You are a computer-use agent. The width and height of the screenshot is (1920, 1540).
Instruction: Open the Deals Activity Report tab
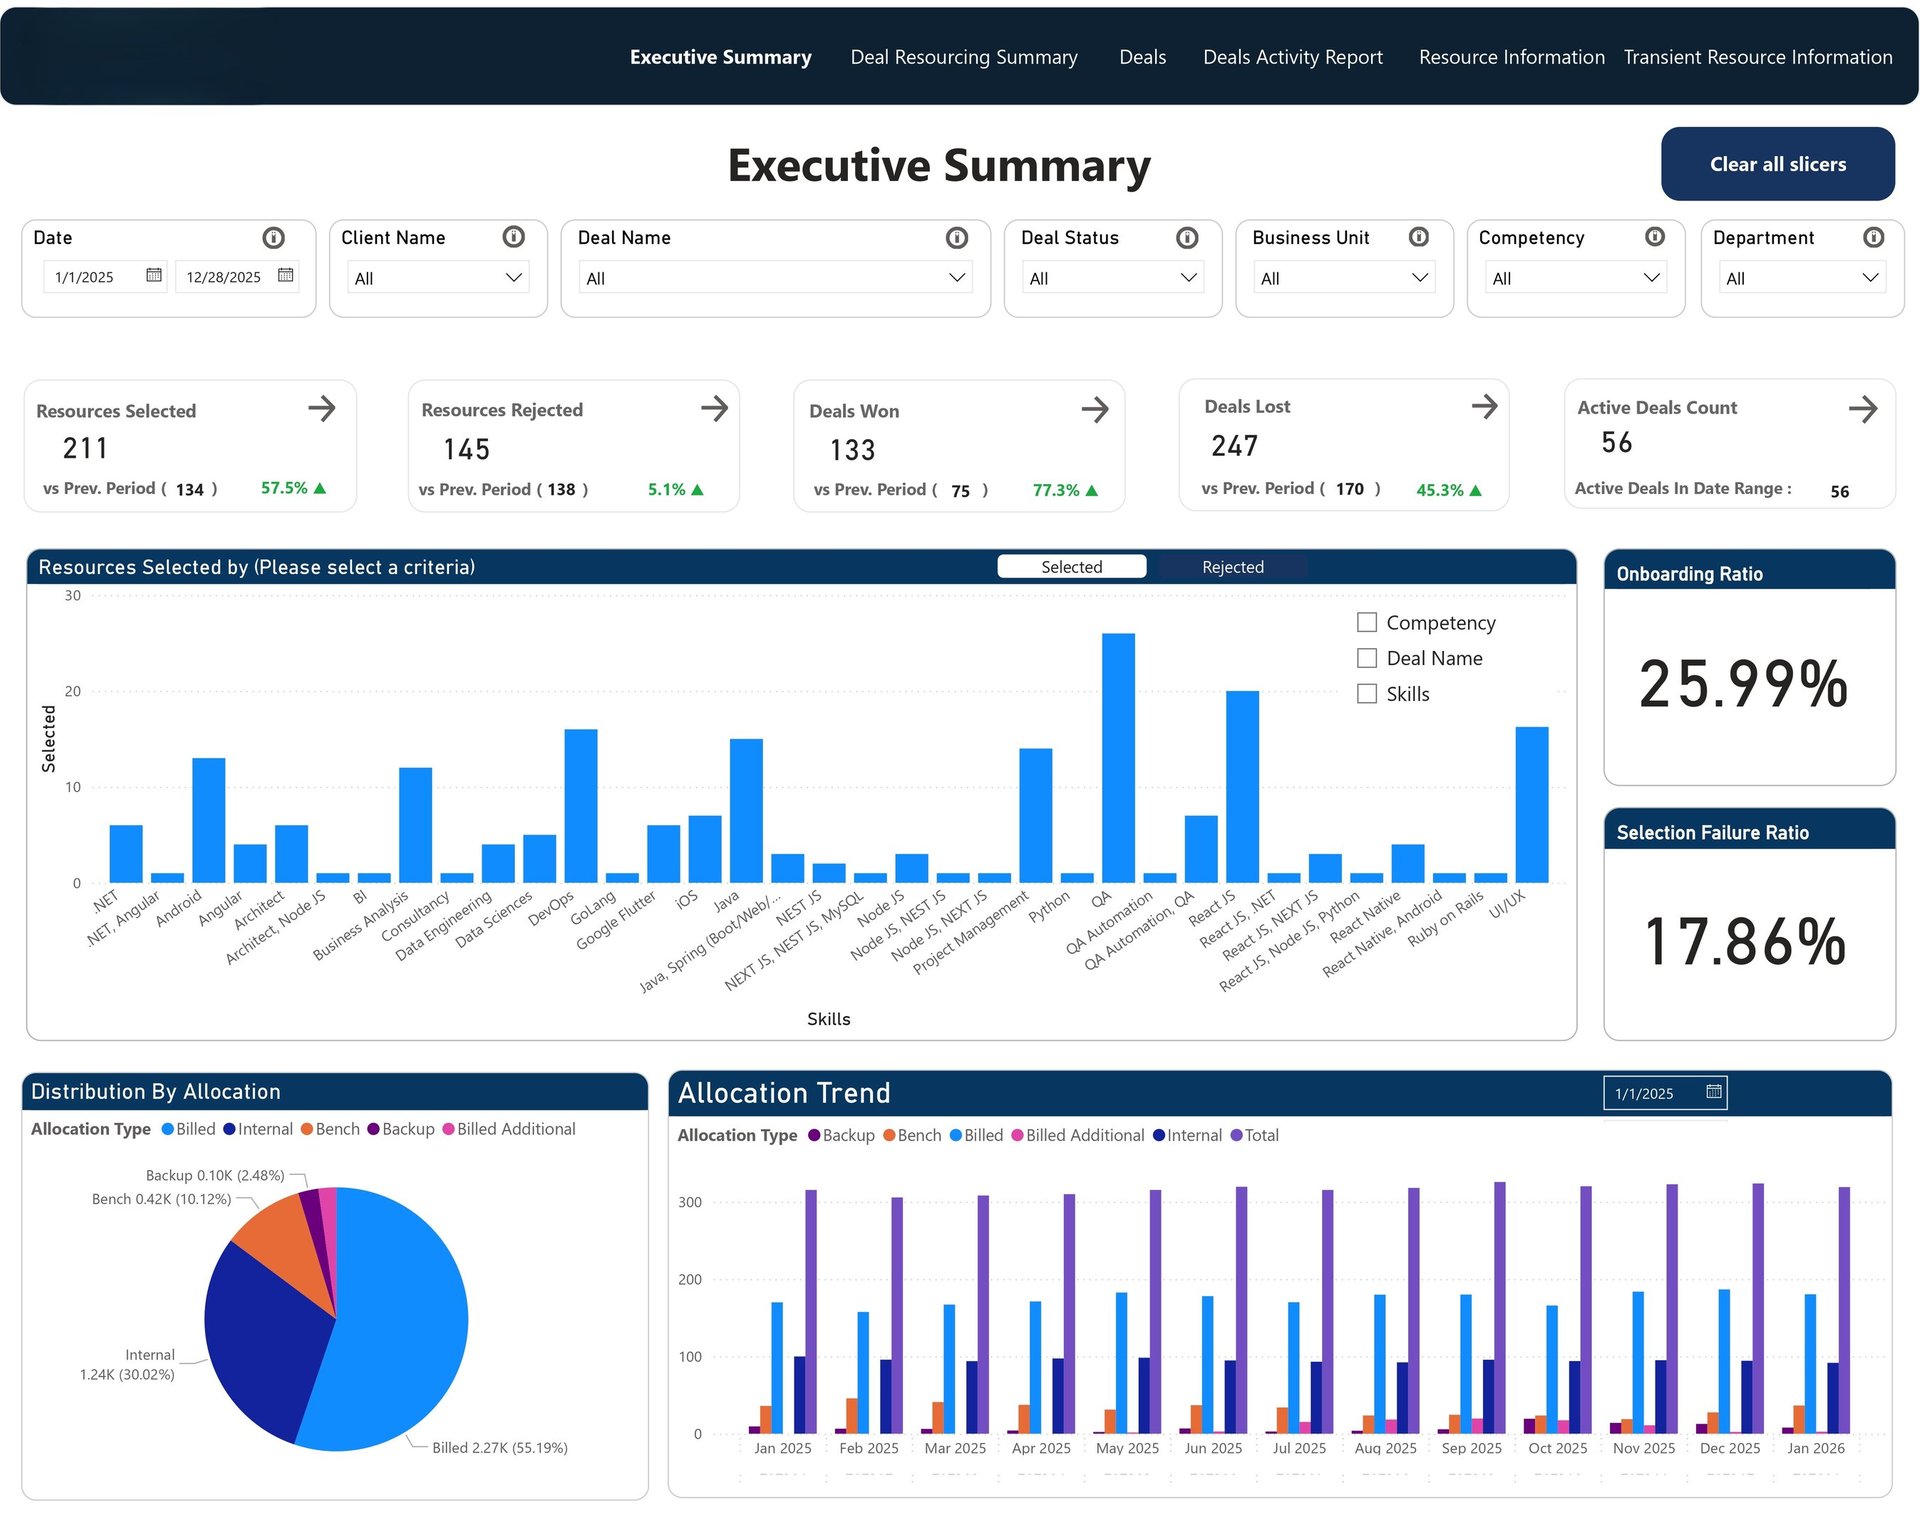(x=1292, y=57)
